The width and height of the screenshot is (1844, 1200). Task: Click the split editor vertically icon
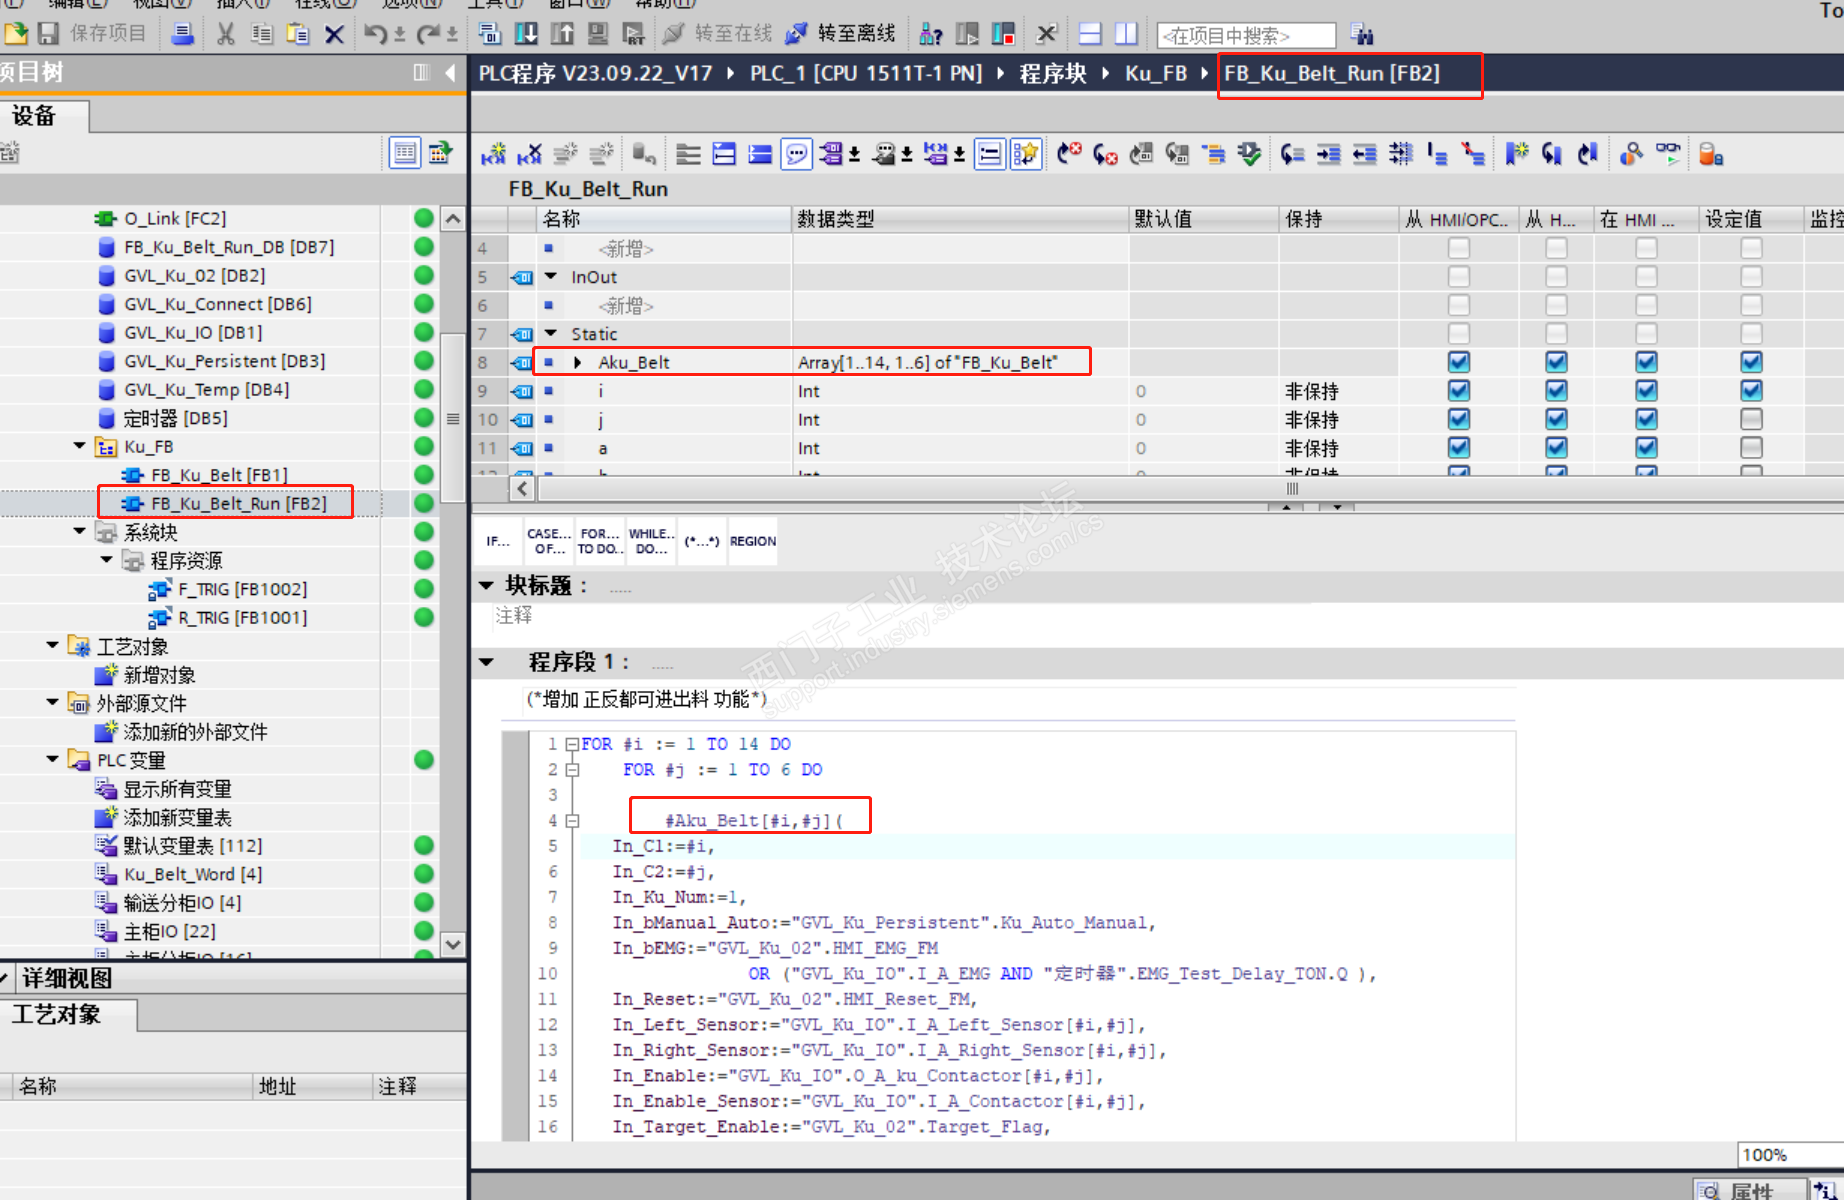(x=1126, y=34)
